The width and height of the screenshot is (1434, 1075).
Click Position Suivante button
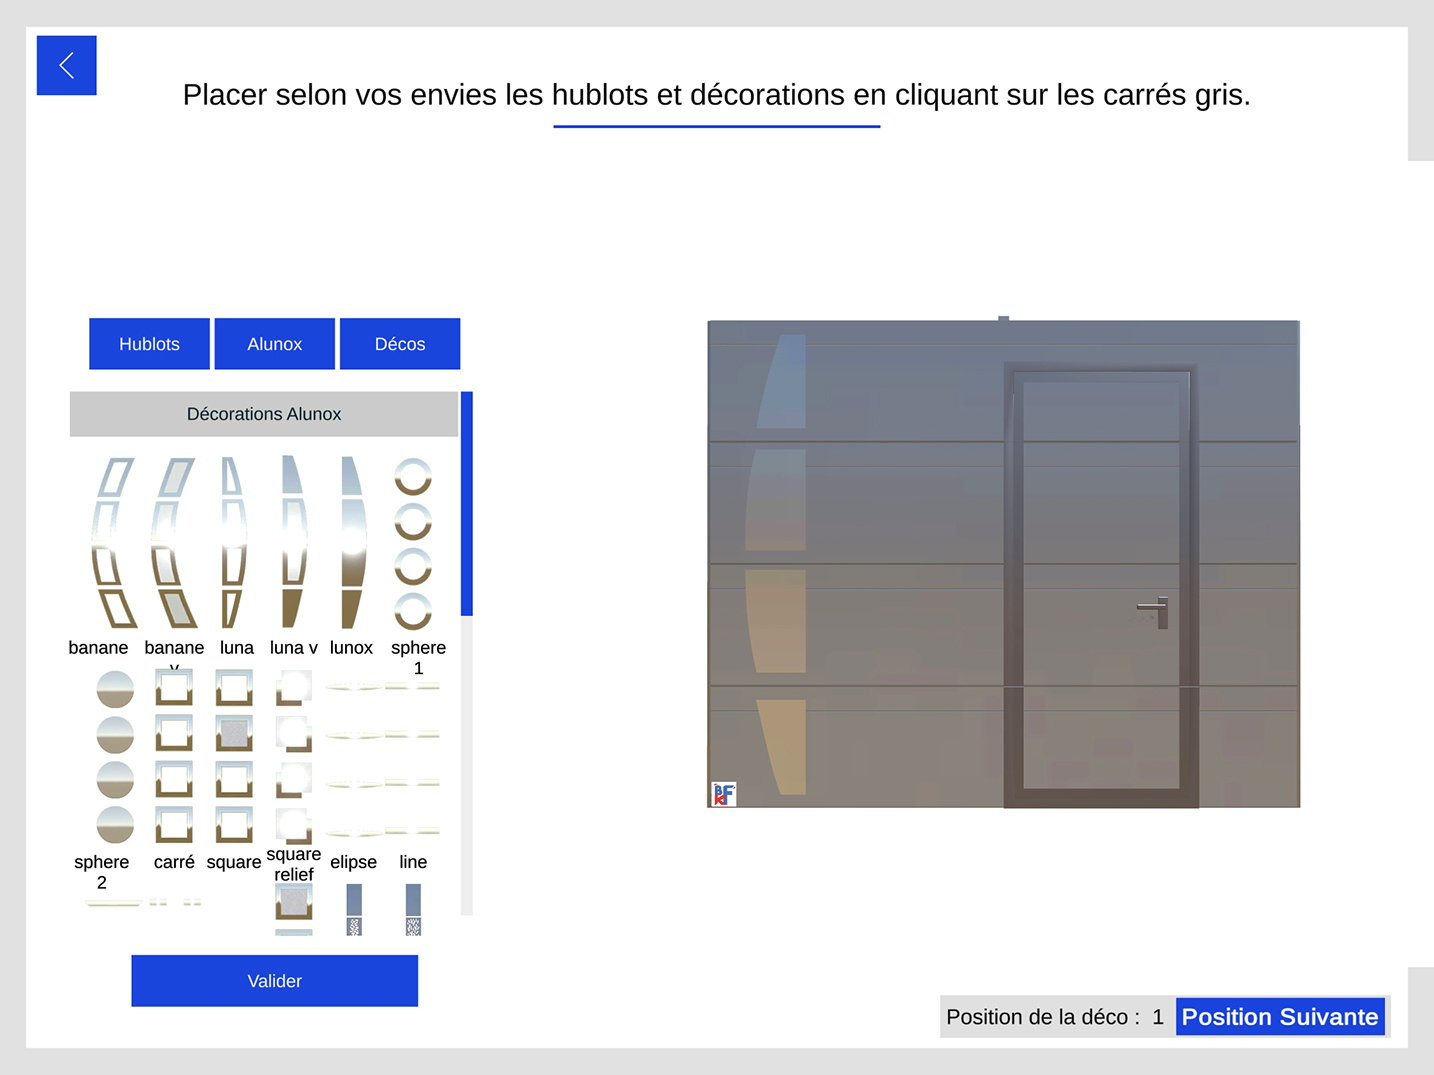pyautogui.click(x=1279, y=1017)
